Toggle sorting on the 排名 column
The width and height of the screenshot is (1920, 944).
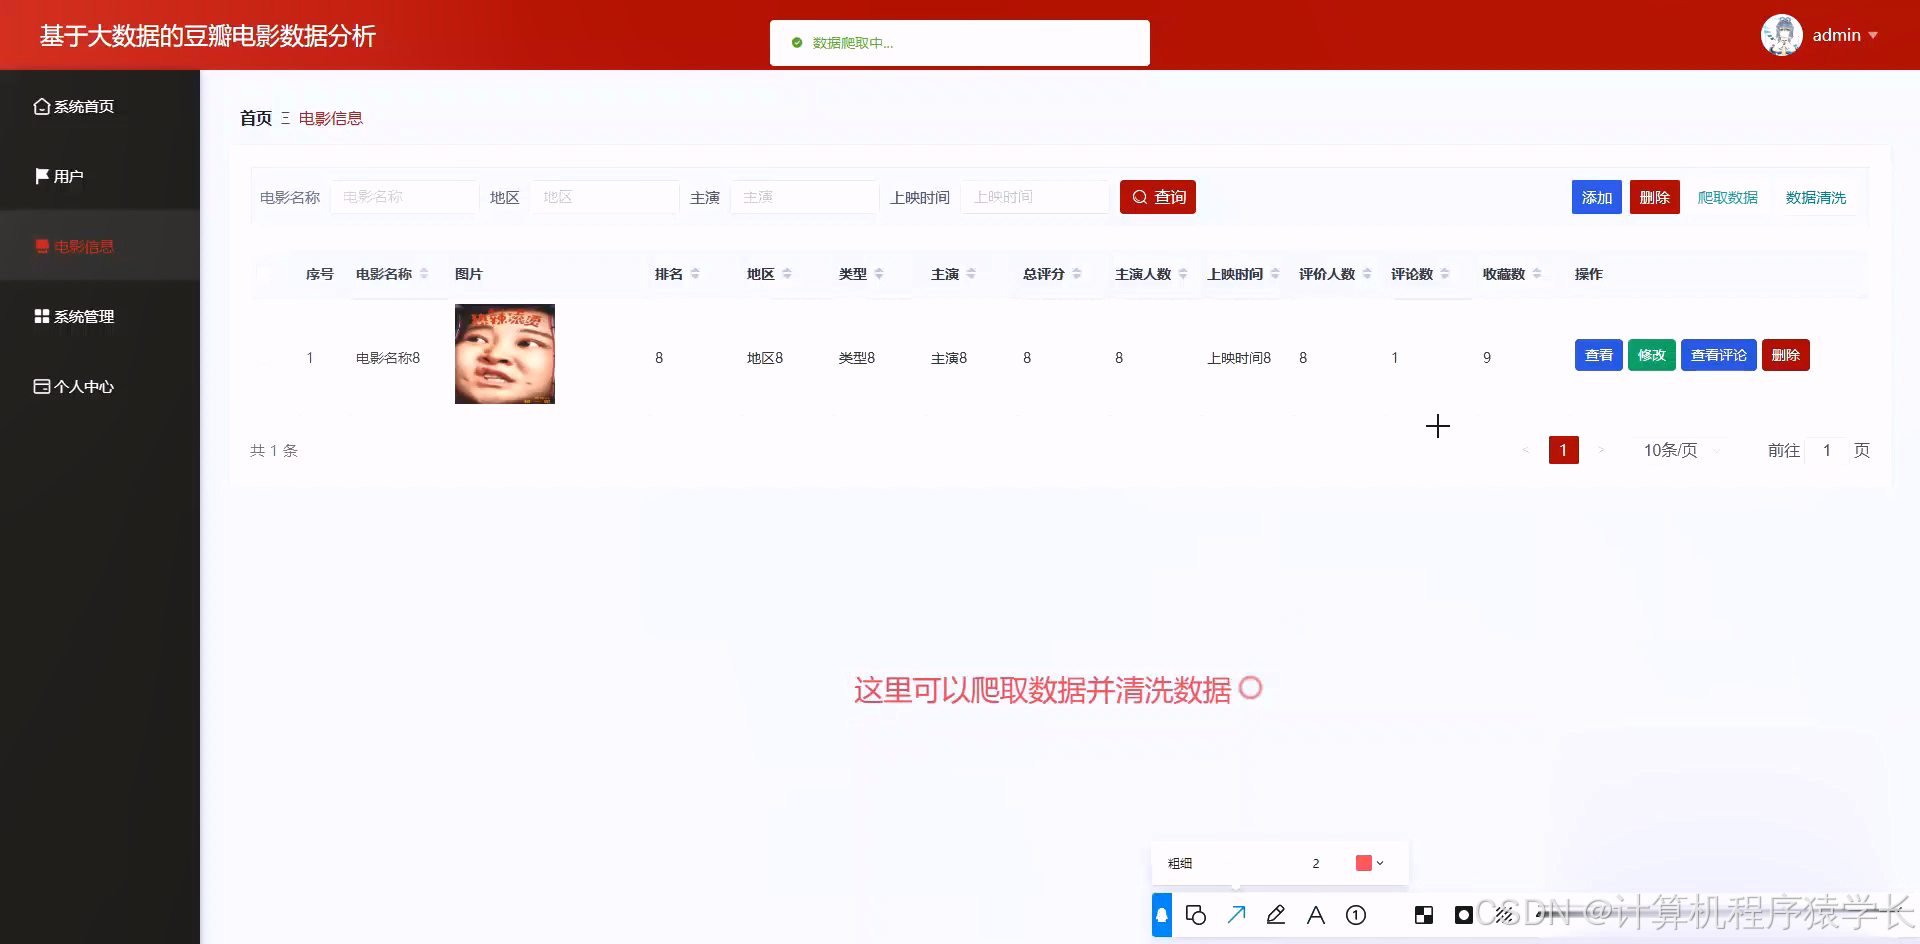click(x=696, y=273)
